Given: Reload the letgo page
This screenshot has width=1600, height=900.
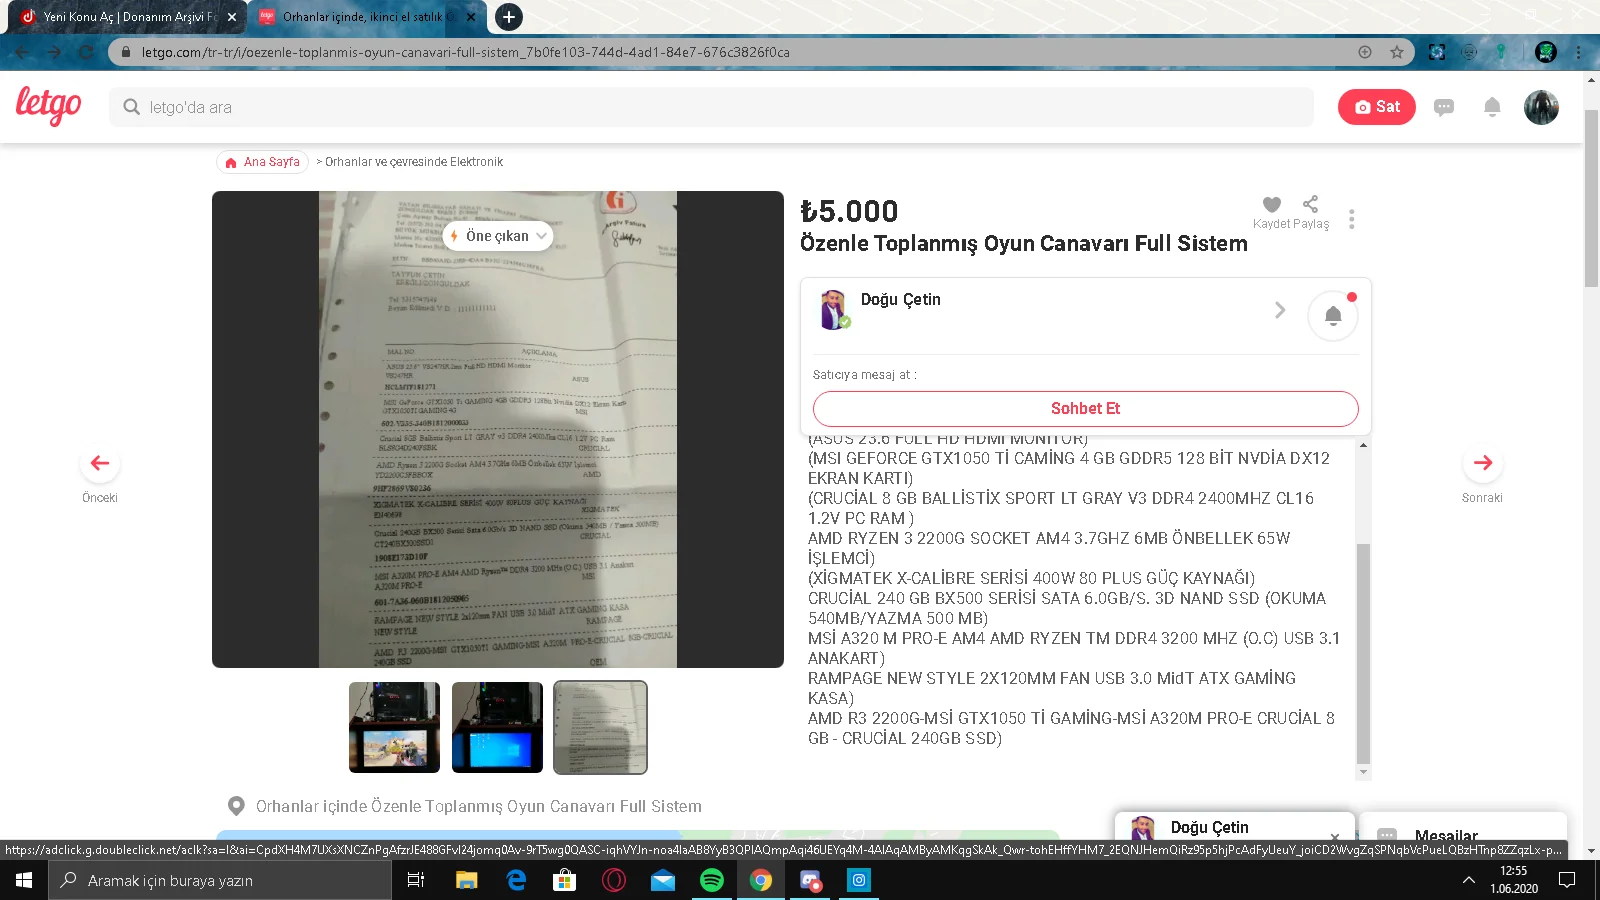Looking at the screenshot, I should point(86,52).
